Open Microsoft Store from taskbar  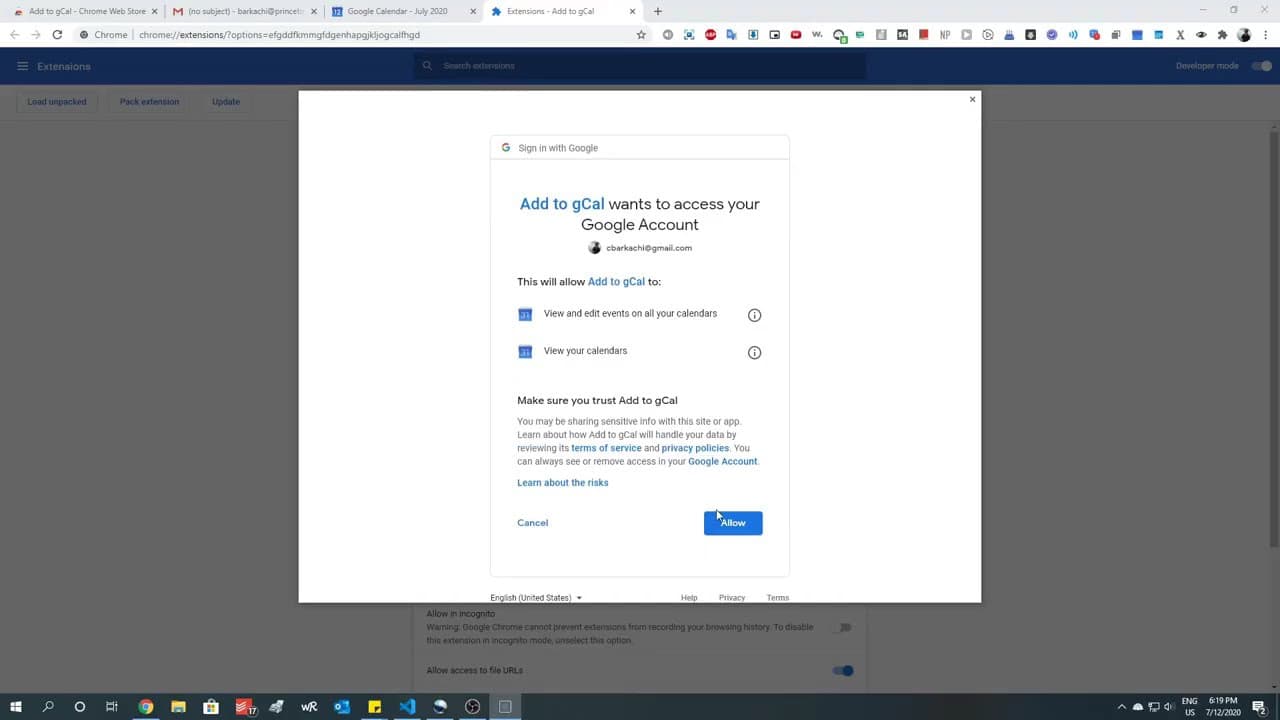click(211, 707)
